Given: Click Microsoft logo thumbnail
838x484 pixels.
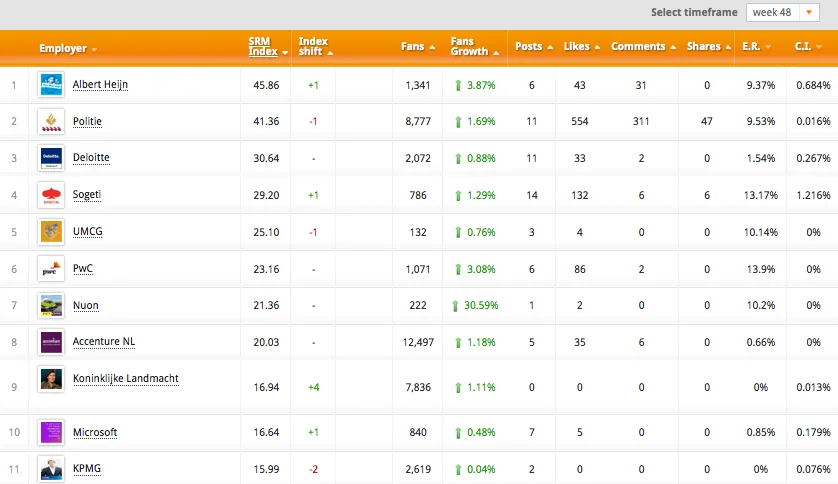Looking at the screenshot, I should (51, 432).
